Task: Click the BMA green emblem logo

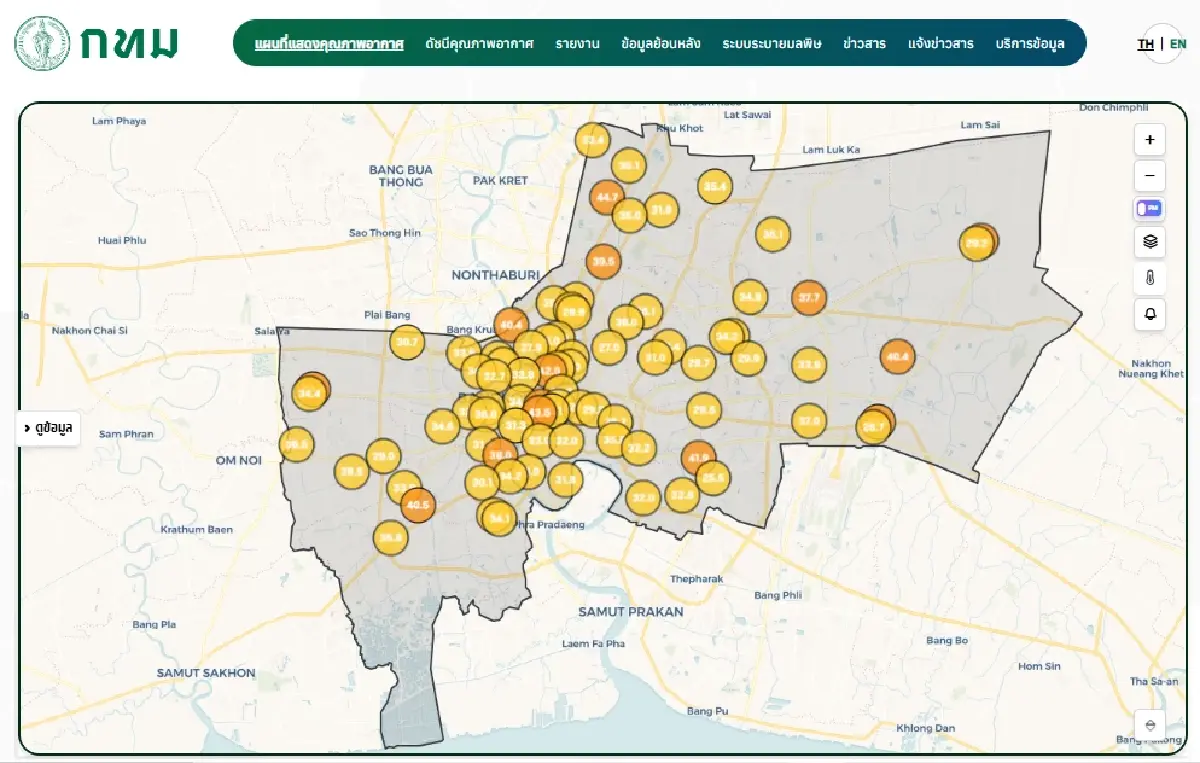Action: 42,43
